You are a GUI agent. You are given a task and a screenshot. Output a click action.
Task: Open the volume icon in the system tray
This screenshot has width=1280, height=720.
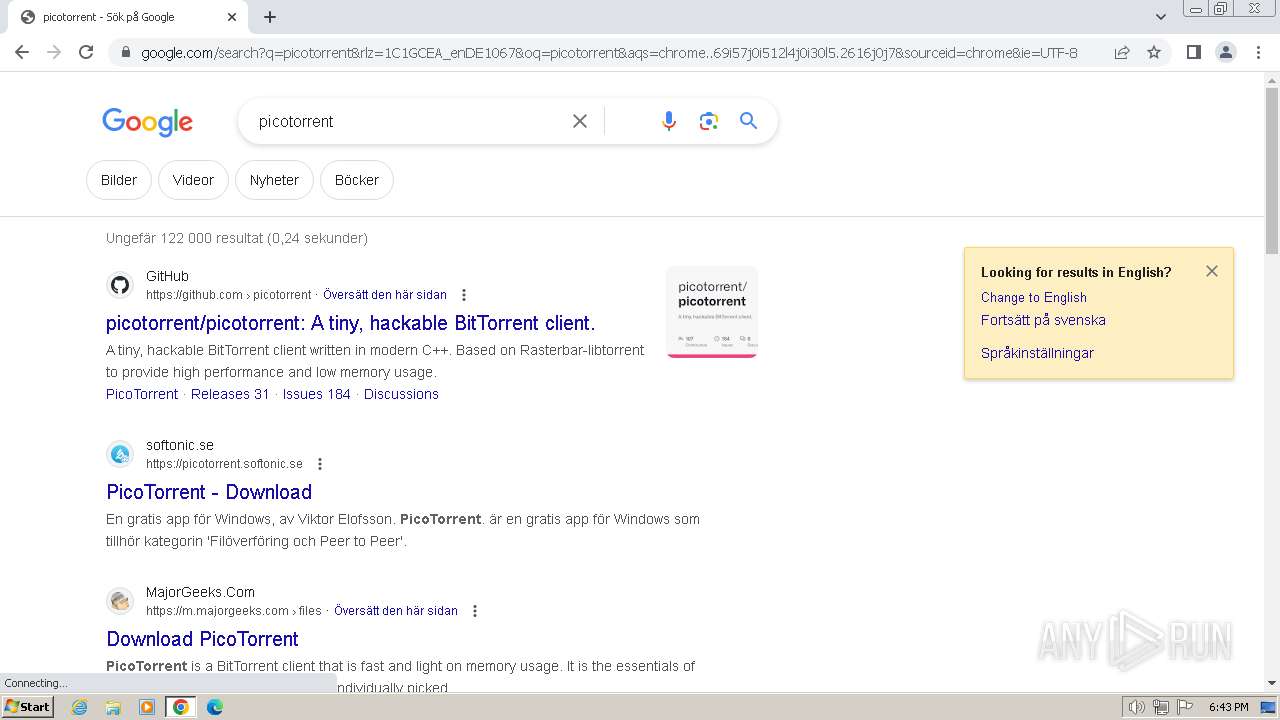point(1137,707)
